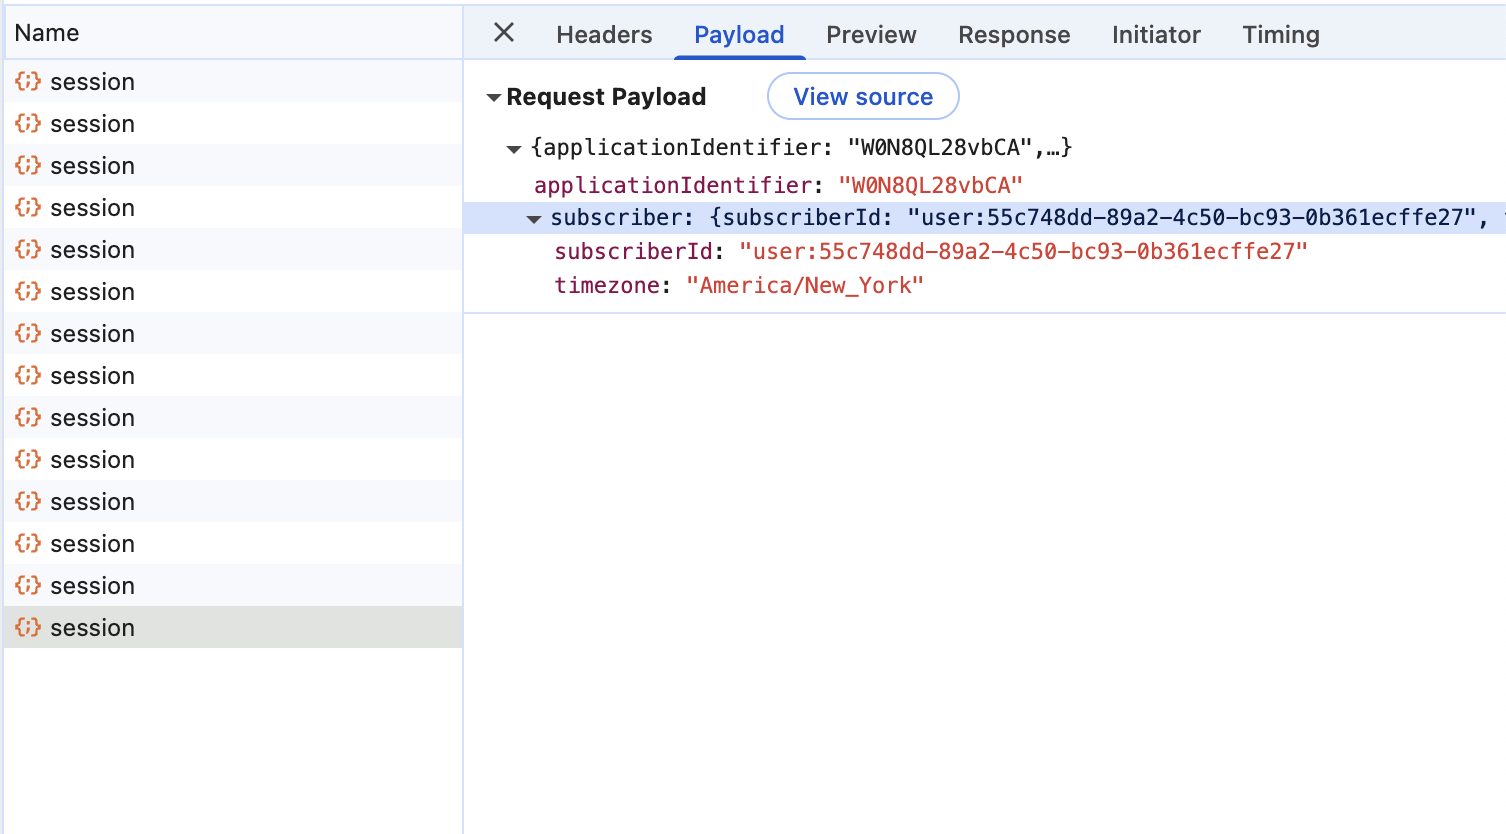Click the Name column header
Viewport: 1506px width, 834px height.
[x=47, y=33]
